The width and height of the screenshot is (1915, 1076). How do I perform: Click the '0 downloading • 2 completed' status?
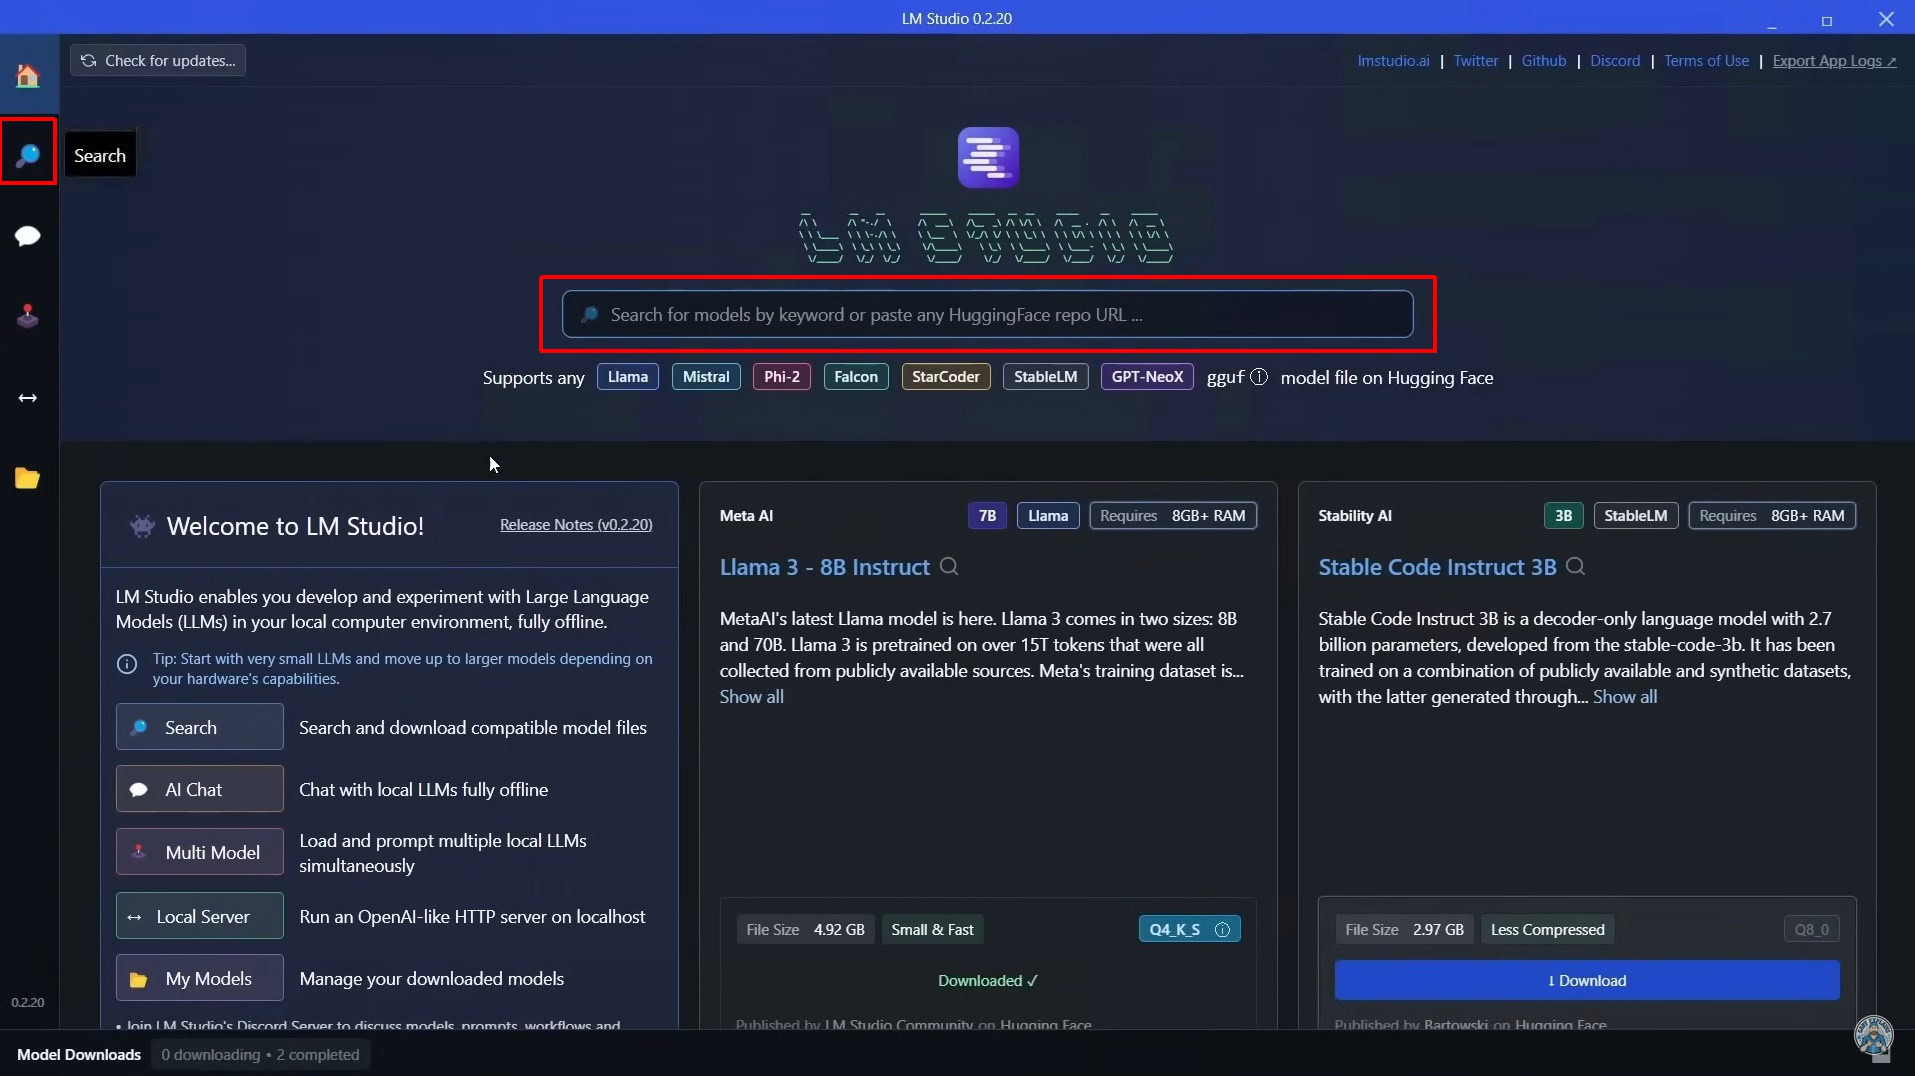coord(260,1055)
